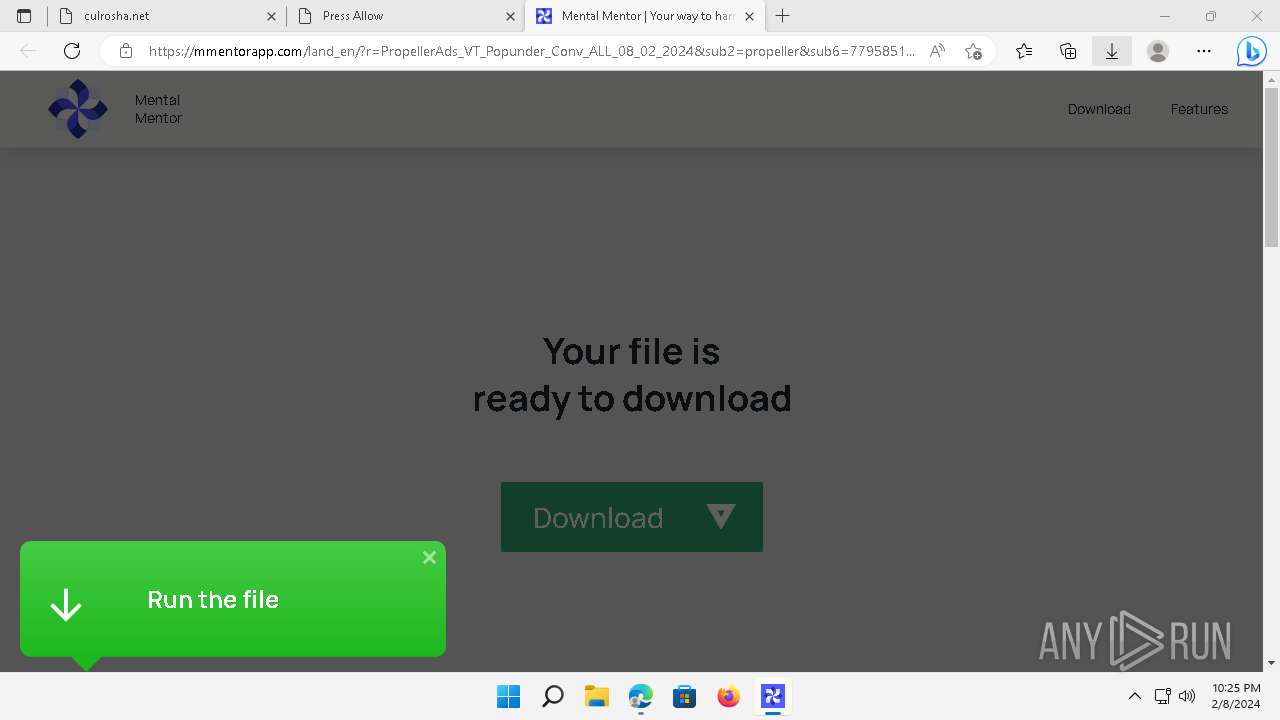The height and width of the screenshot is (720, 1280).
Task: Click the 'ready to download' heading
Action: coord(632,398)
